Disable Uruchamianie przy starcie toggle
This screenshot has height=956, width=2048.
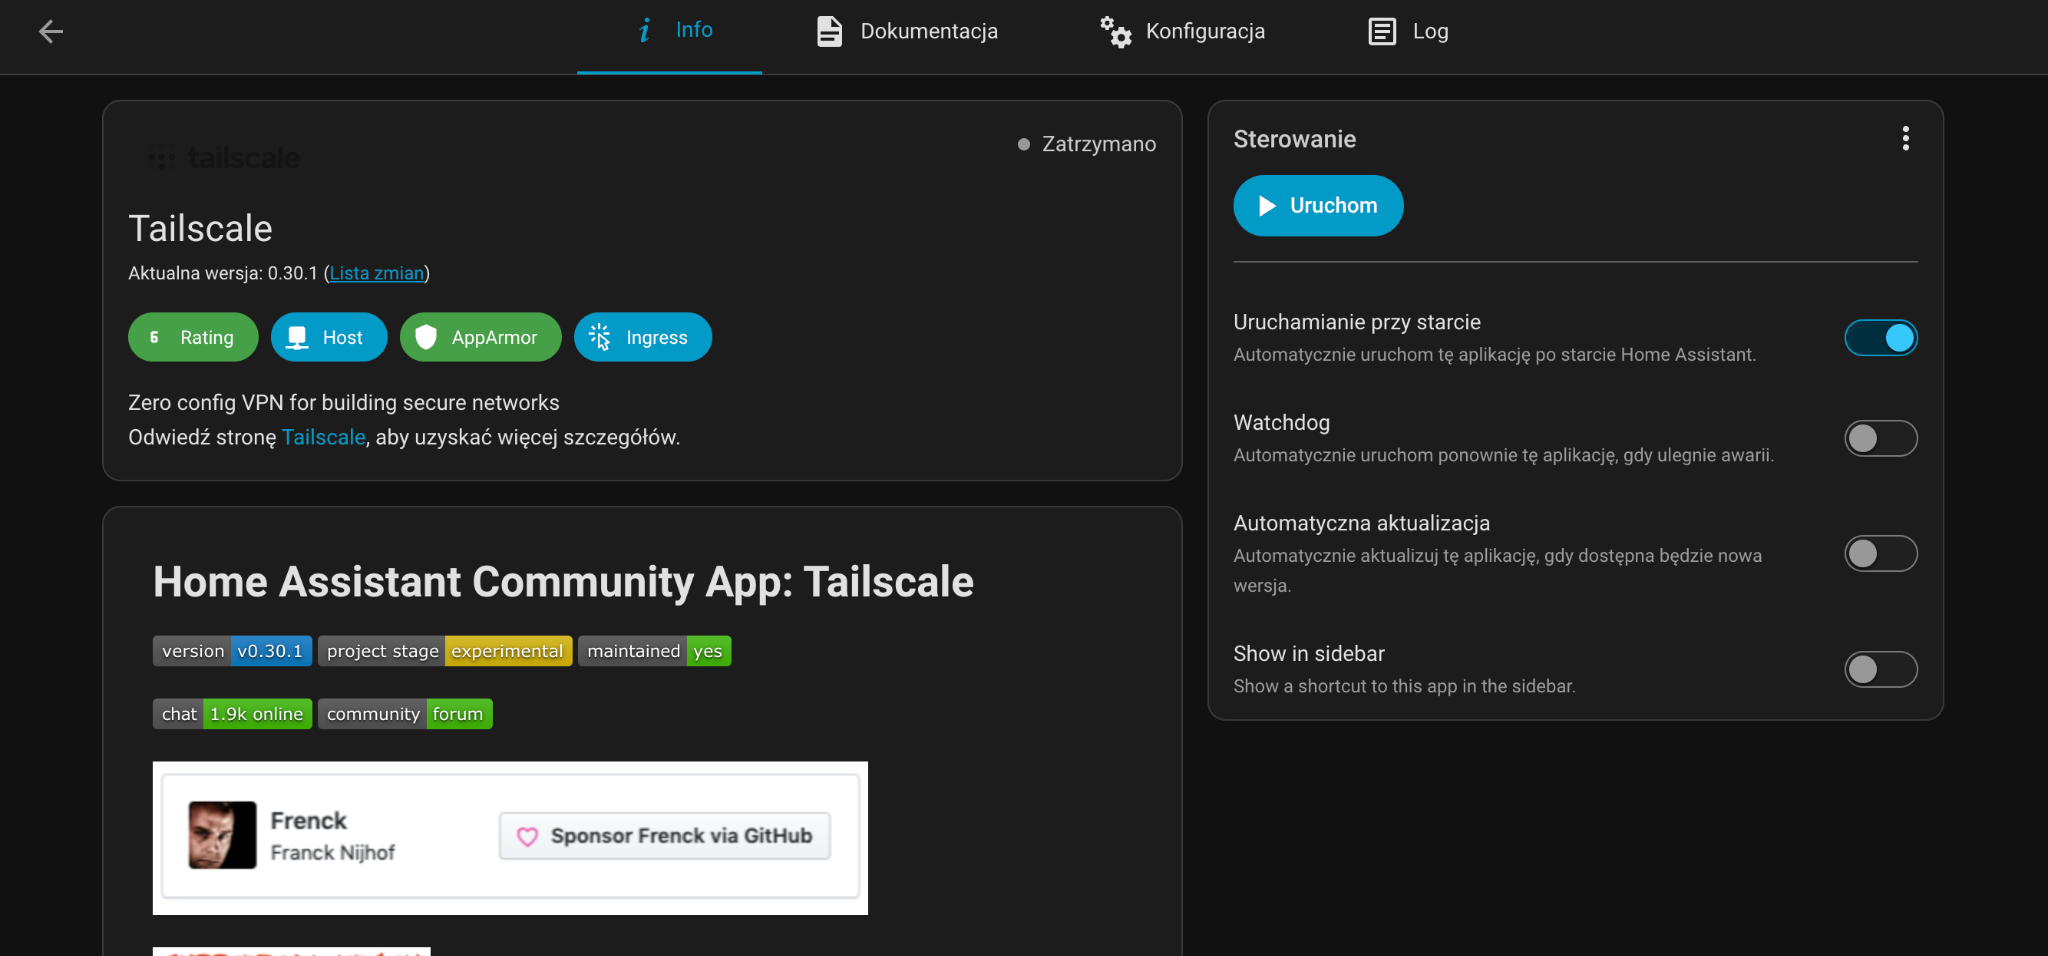[x=1880, y=338]
